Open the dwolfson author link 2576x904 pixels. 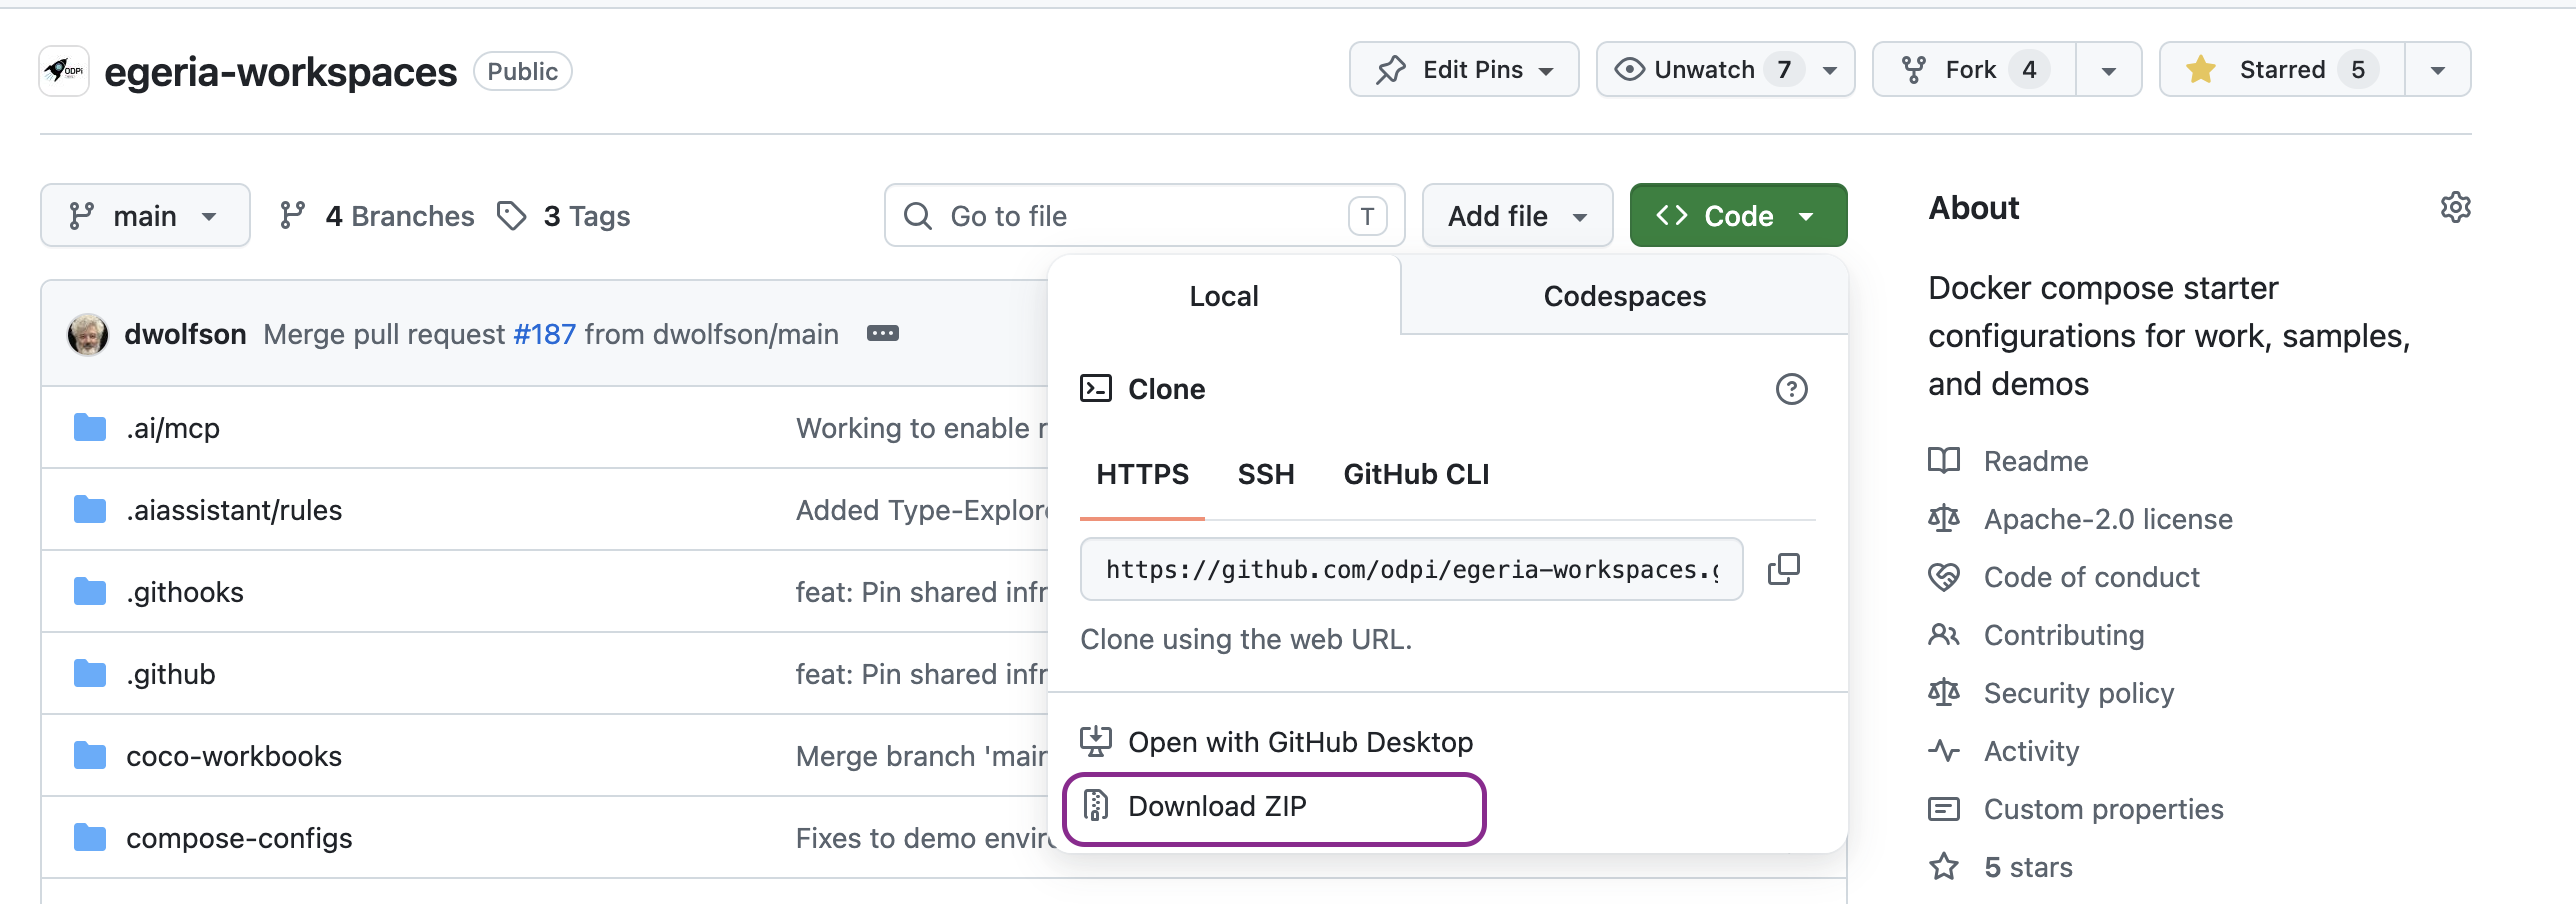pyautogui.click(x=185, y=334)
